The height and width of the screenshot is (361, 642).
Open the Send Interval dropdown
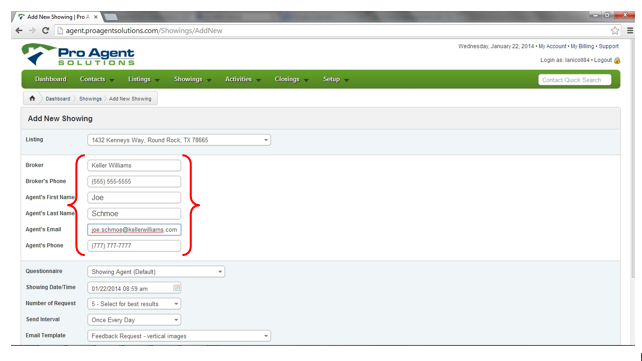pyautogui.click(x=134, y=320)
